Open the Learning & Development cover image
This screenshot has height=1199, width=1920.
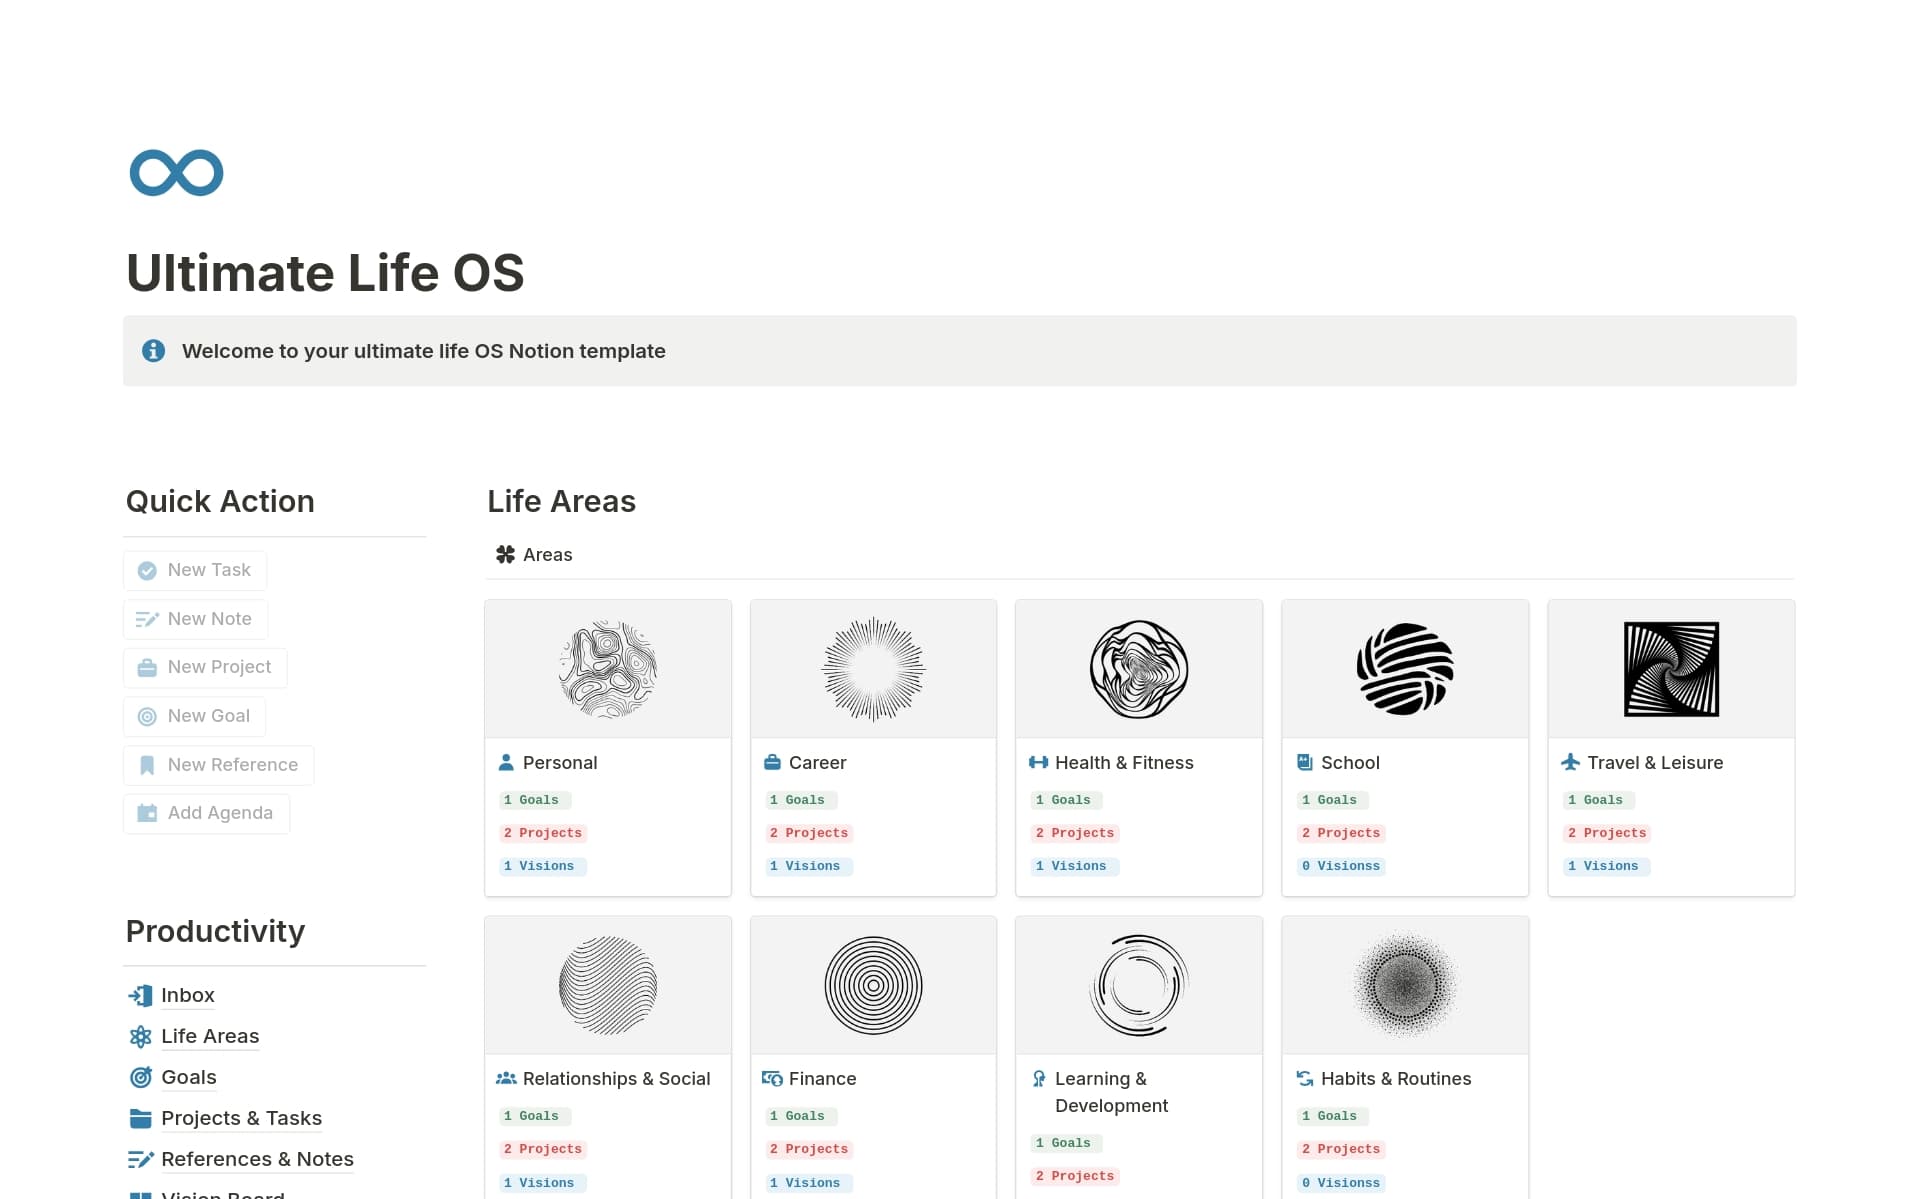click(1139, 985)
